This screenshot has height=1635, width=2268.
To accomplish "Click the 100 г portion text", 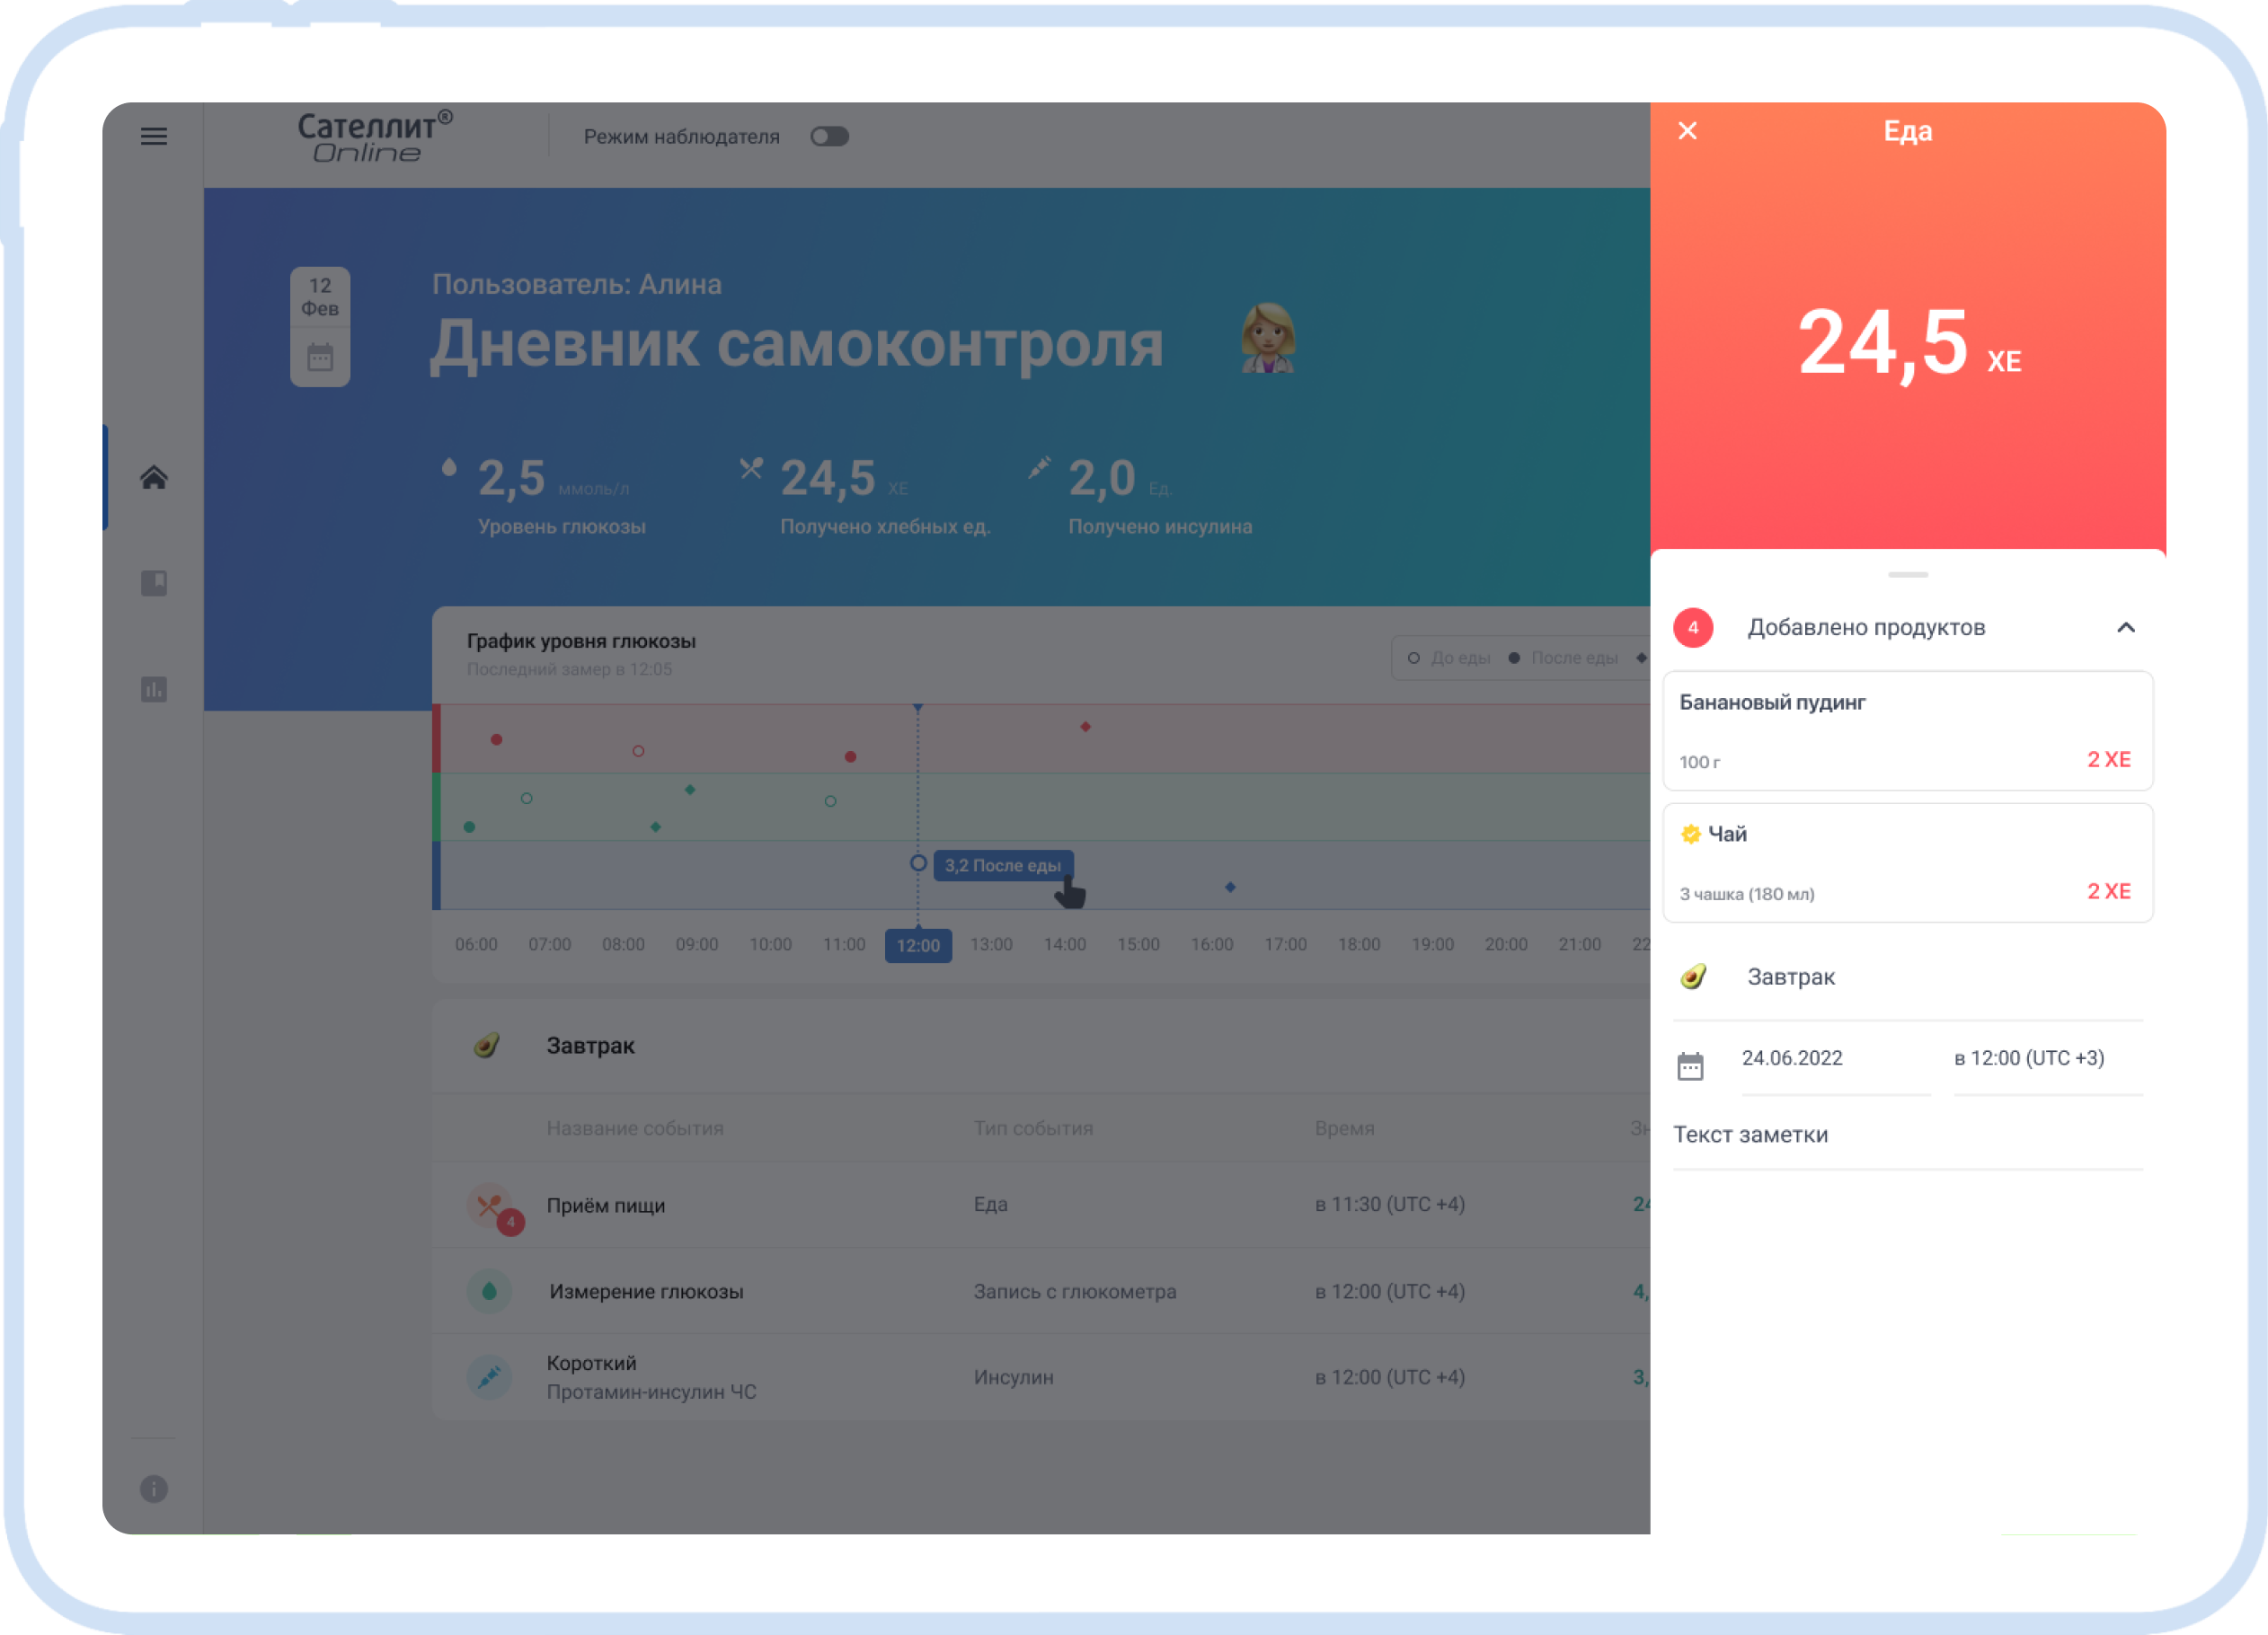I will tap(1699, 763).
